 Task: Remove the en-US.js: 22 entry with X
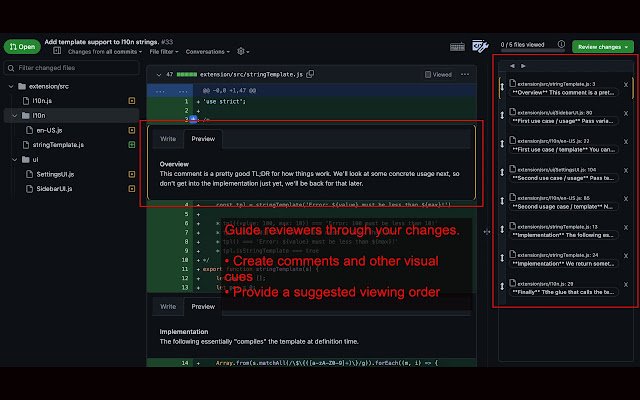(x=626, y=142)
